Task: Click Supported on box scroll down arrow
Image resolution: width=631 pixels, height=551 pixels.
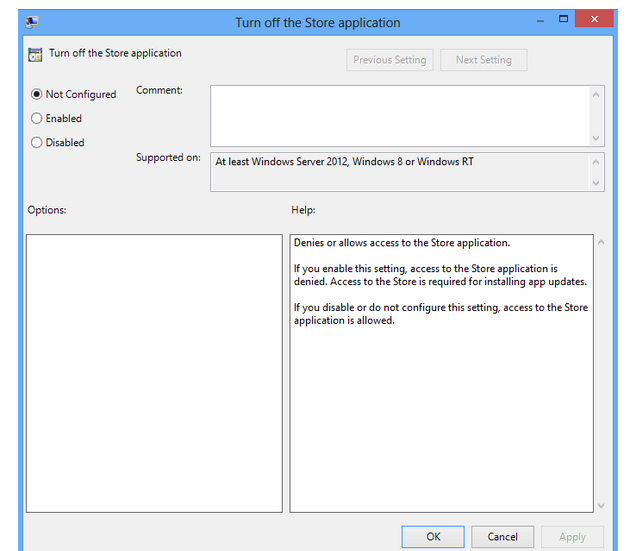Action: click(x=596, y=183)
